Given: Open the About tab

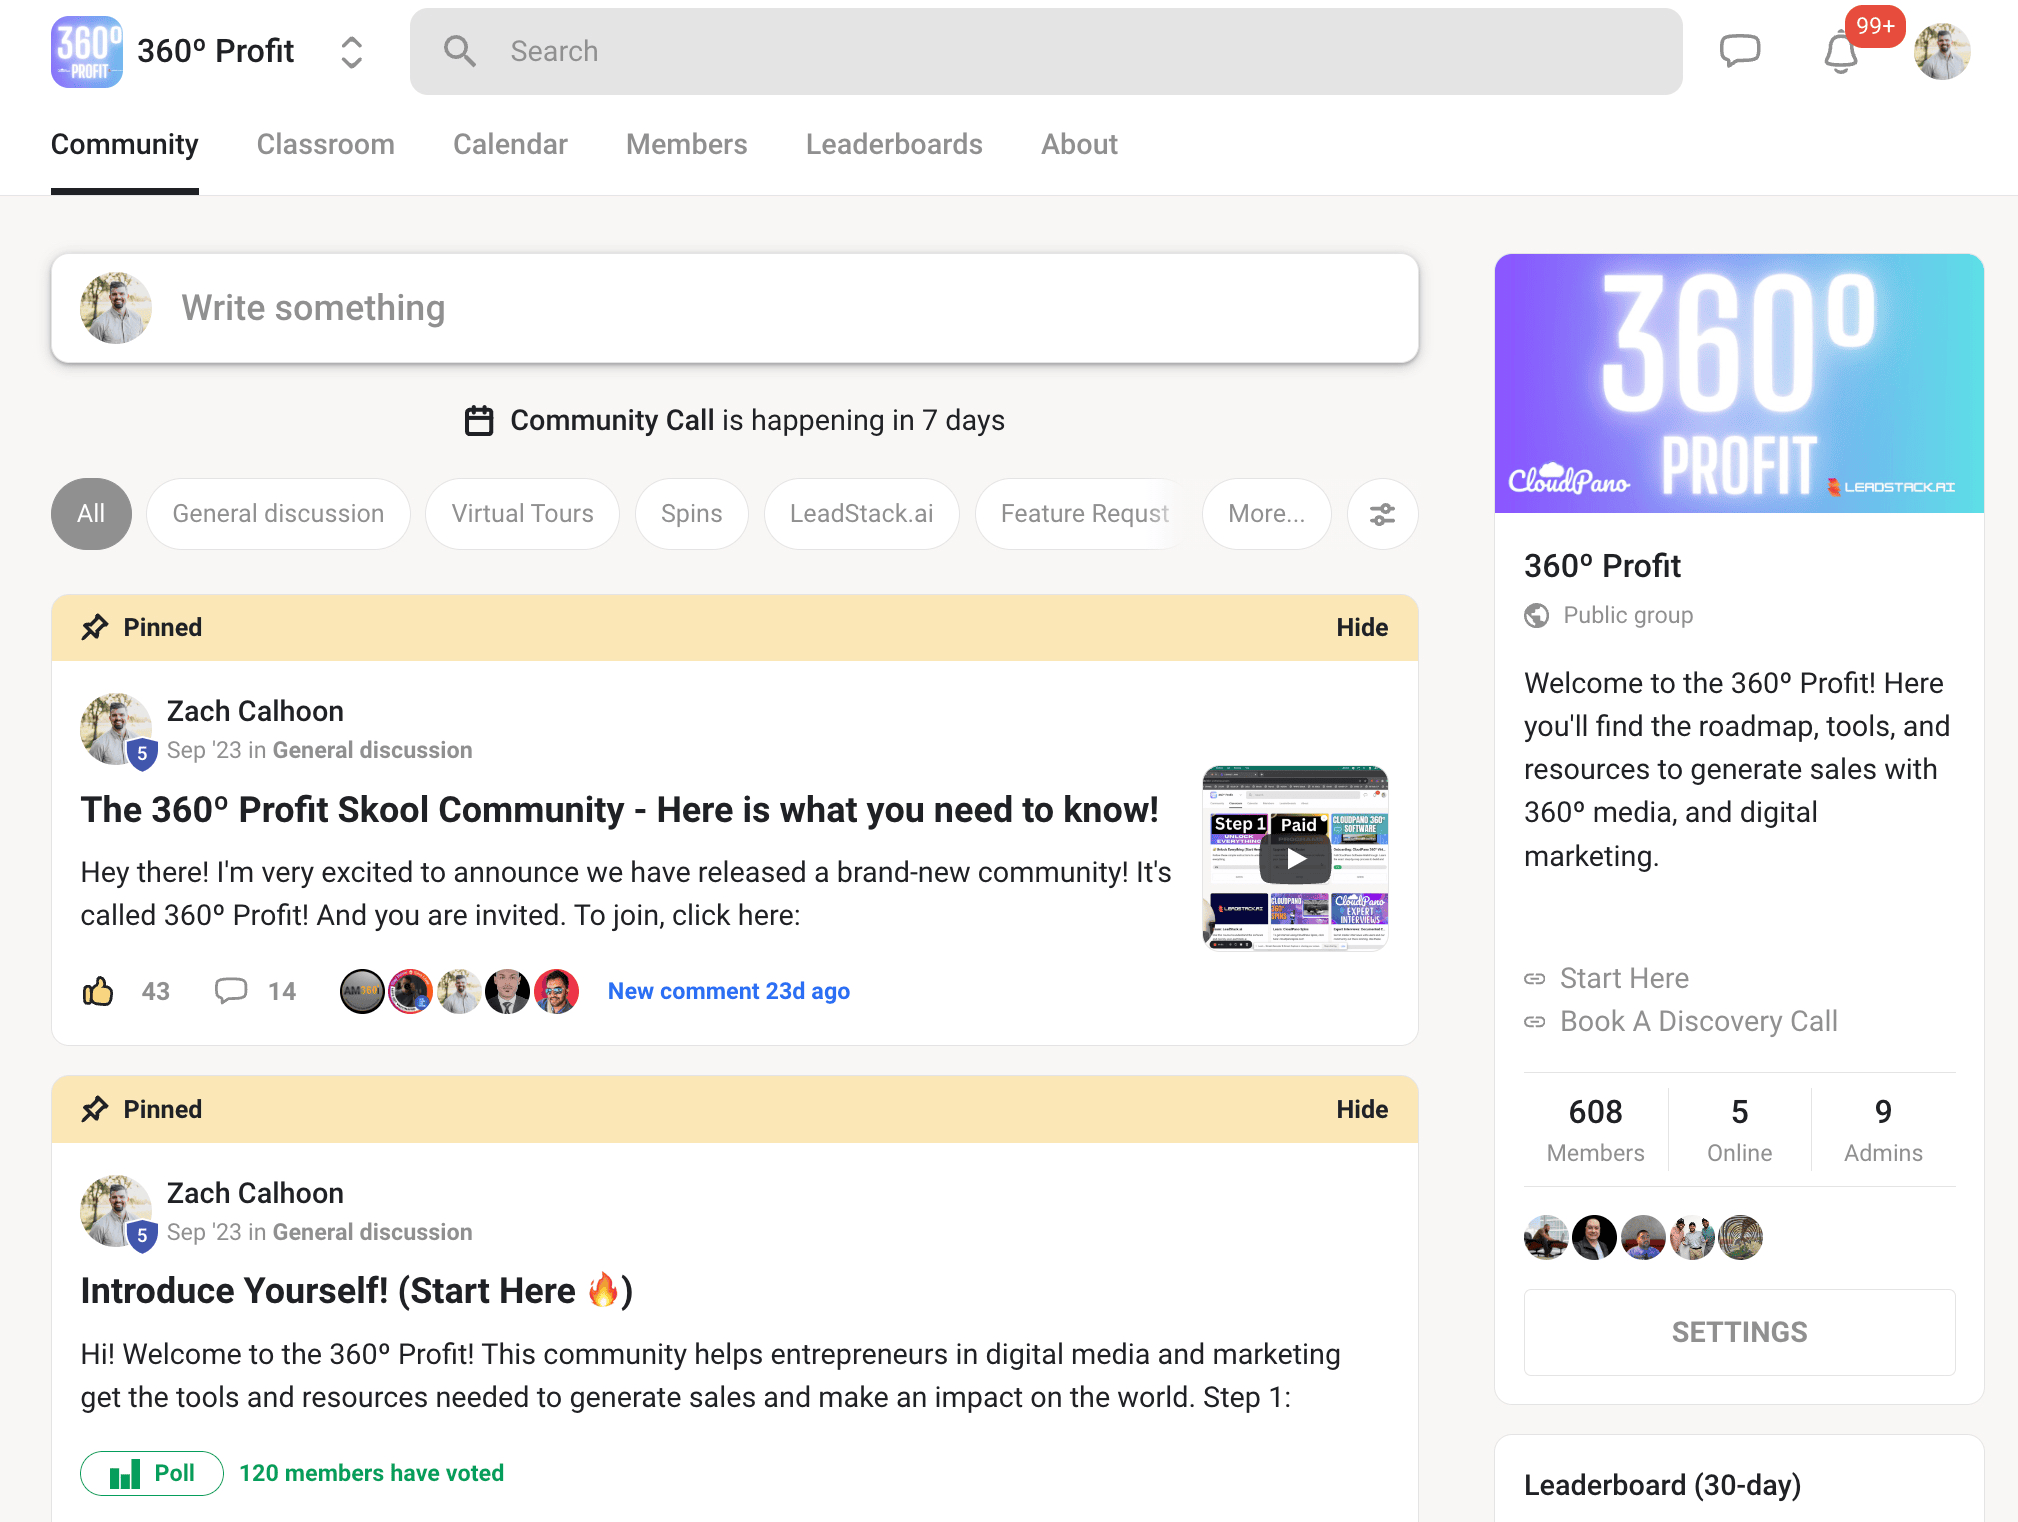Looking at the screenshot, I should point(1079,145).
